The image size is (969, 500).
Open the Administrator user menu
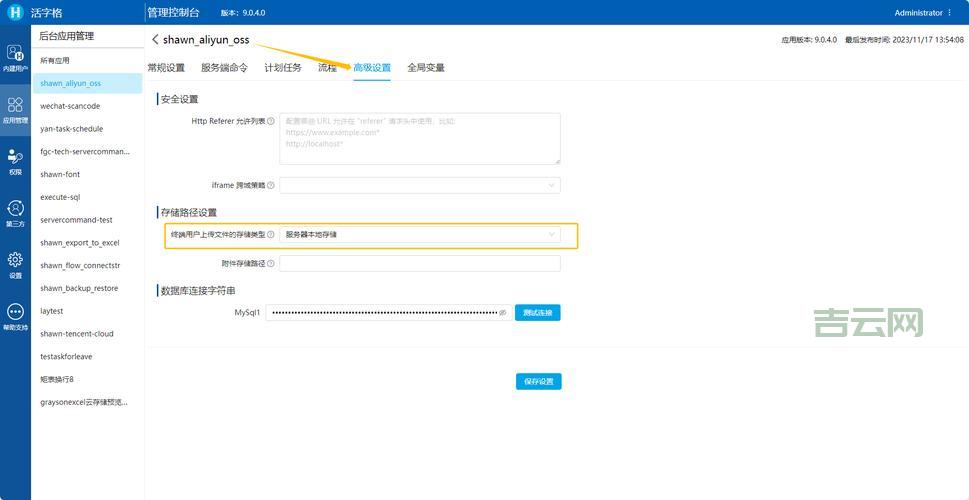[x=923, y=13]
